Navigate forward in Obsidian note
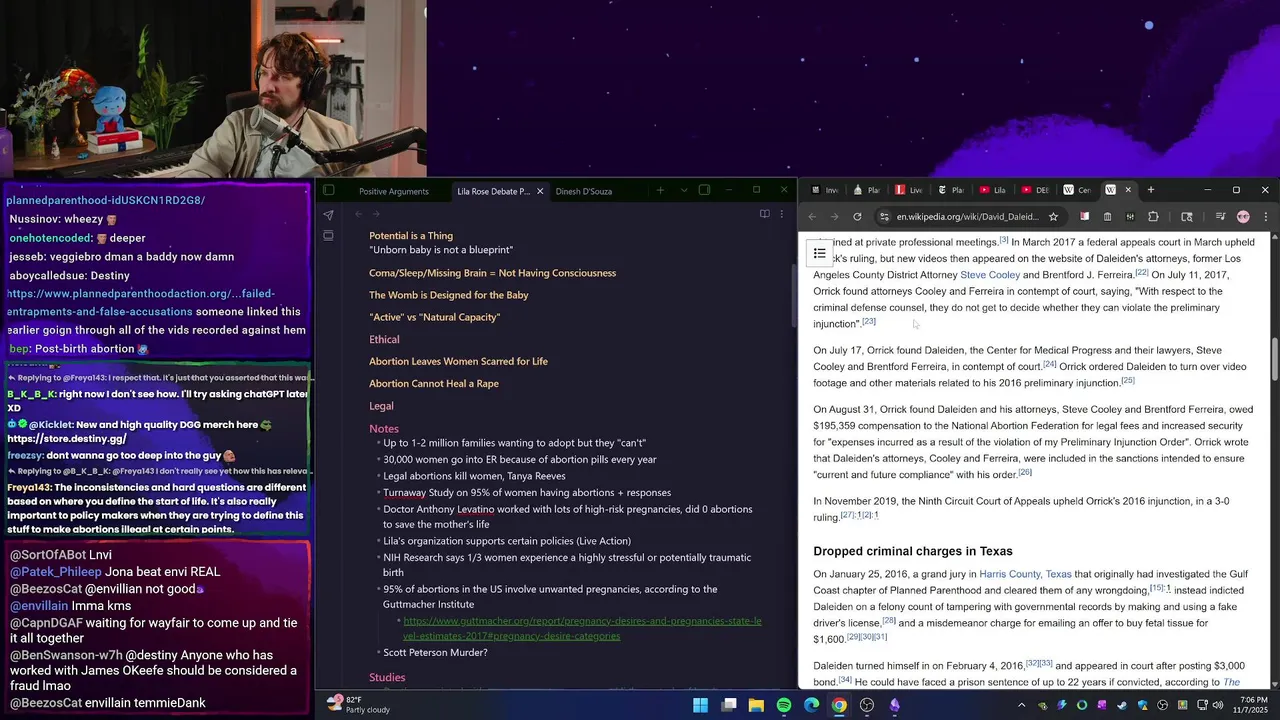The height and width of the screenshot is (720, 1280). click(377, 214)
